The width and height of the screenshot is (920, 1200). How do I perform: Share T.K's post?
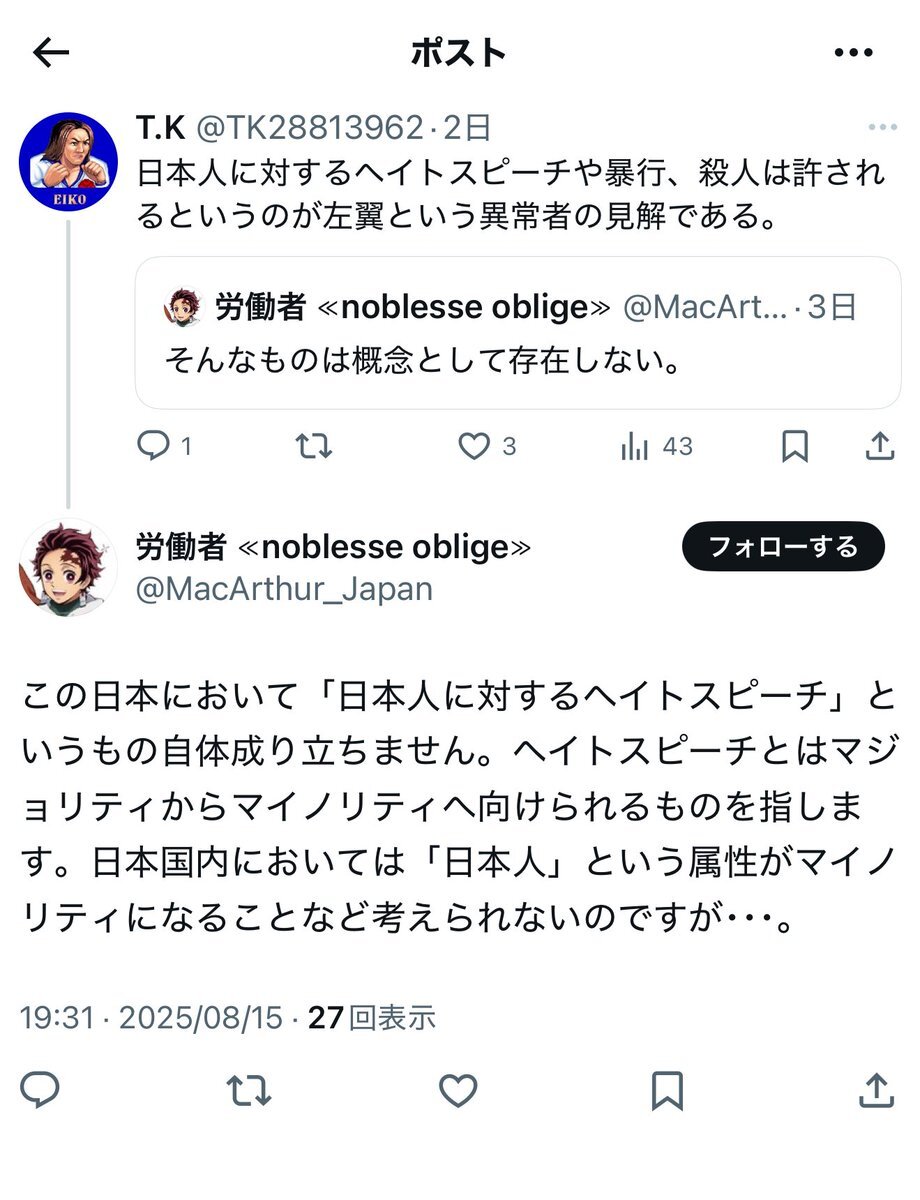(879, 446)
